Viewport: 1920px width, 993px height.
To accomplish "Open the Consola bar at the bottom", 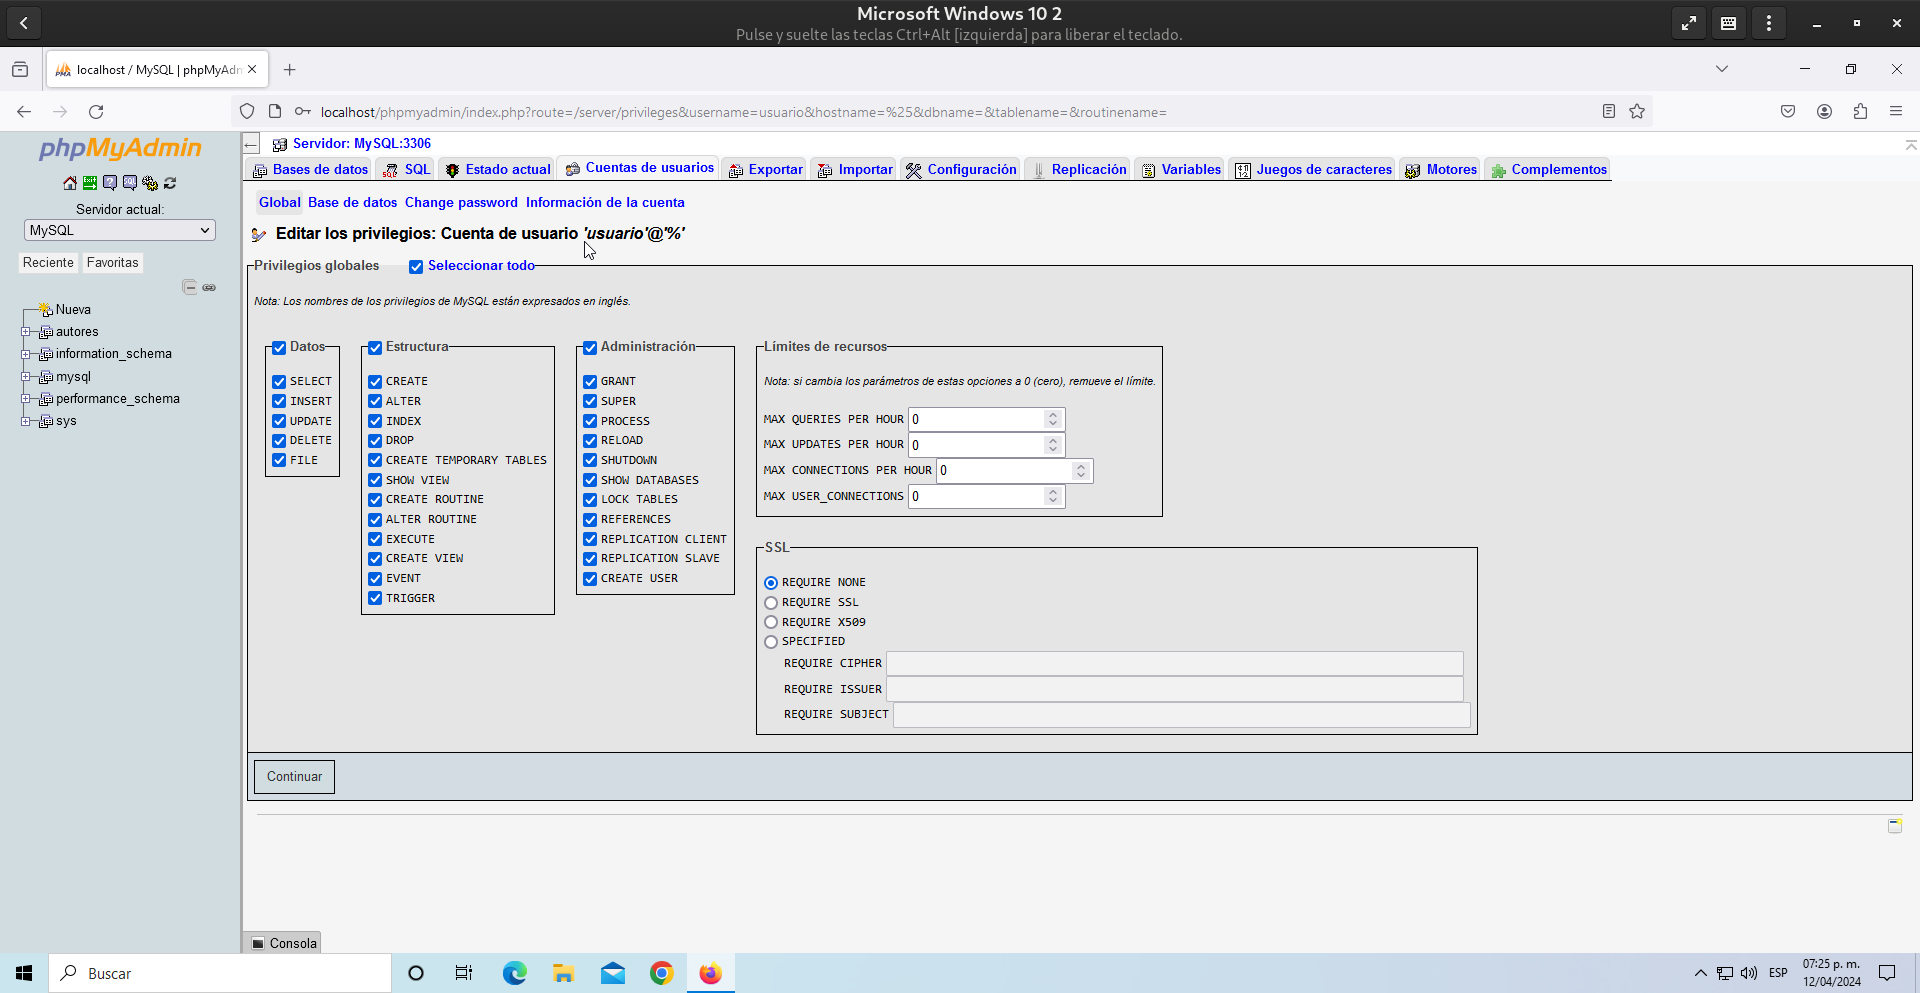I will 283,943.
